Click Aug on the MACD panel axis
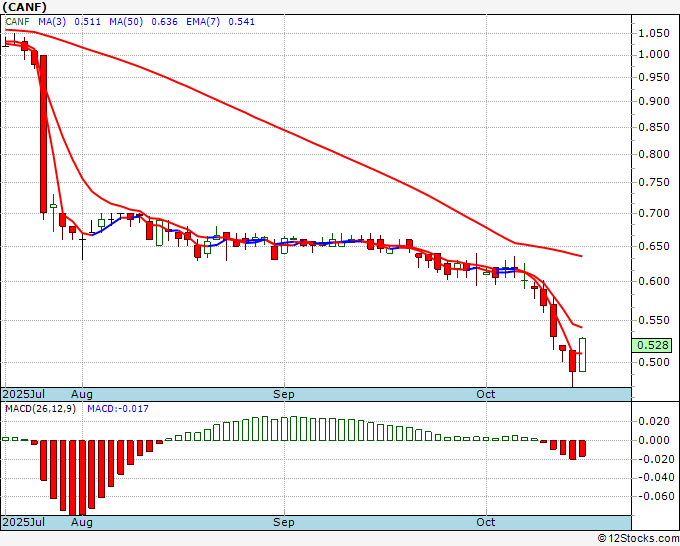The image size is (680, 546). (82, 522)
